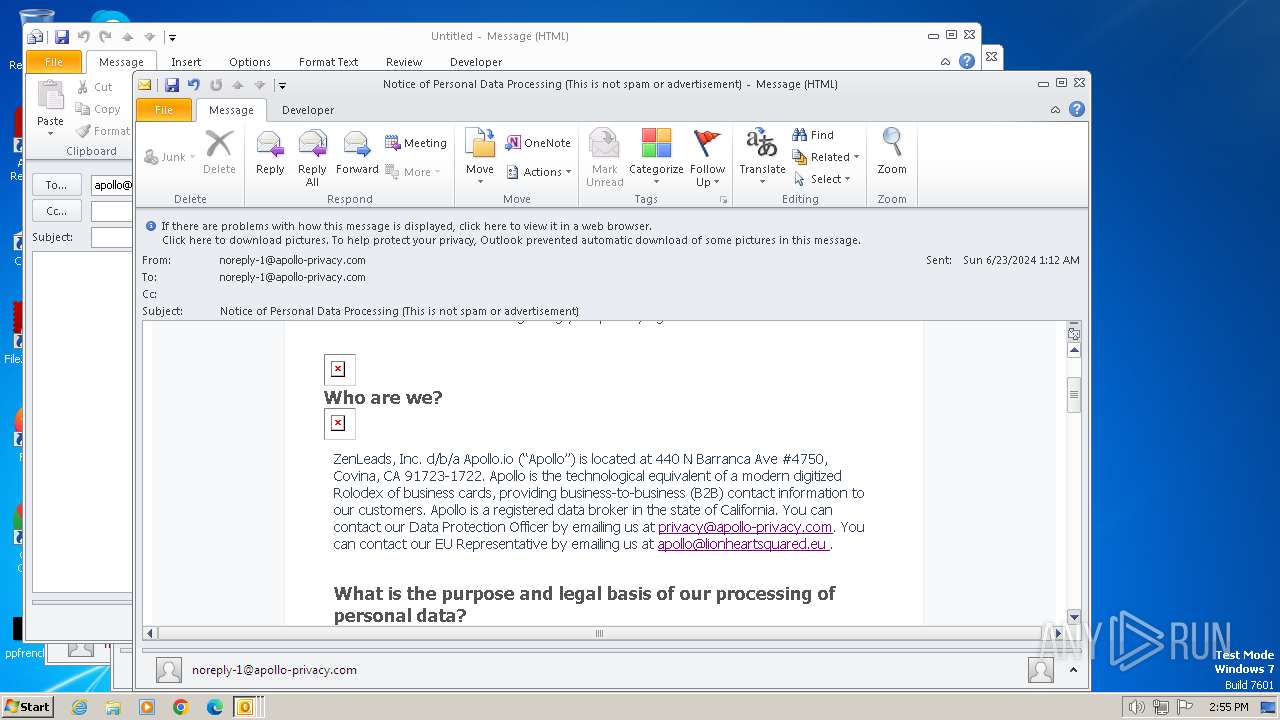
Task: Click Save icon in notice message quick access toolbar
Action: tap(172, 85)
